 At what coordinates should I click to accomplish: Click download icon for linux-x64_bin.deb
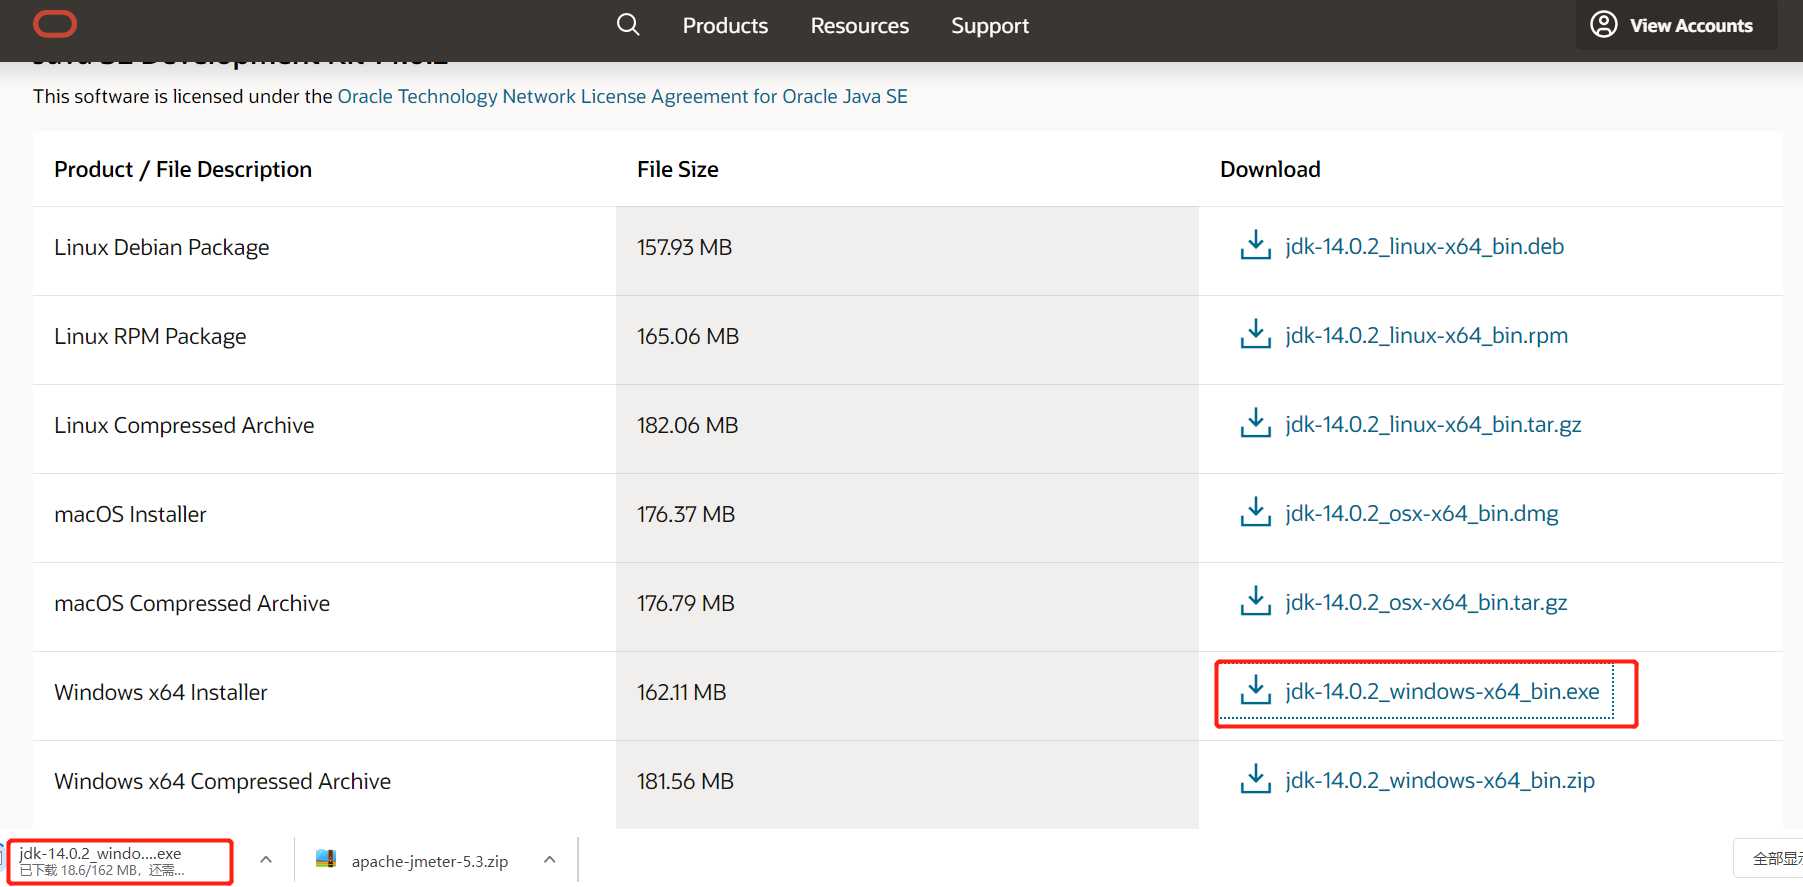coord(1255,245)
